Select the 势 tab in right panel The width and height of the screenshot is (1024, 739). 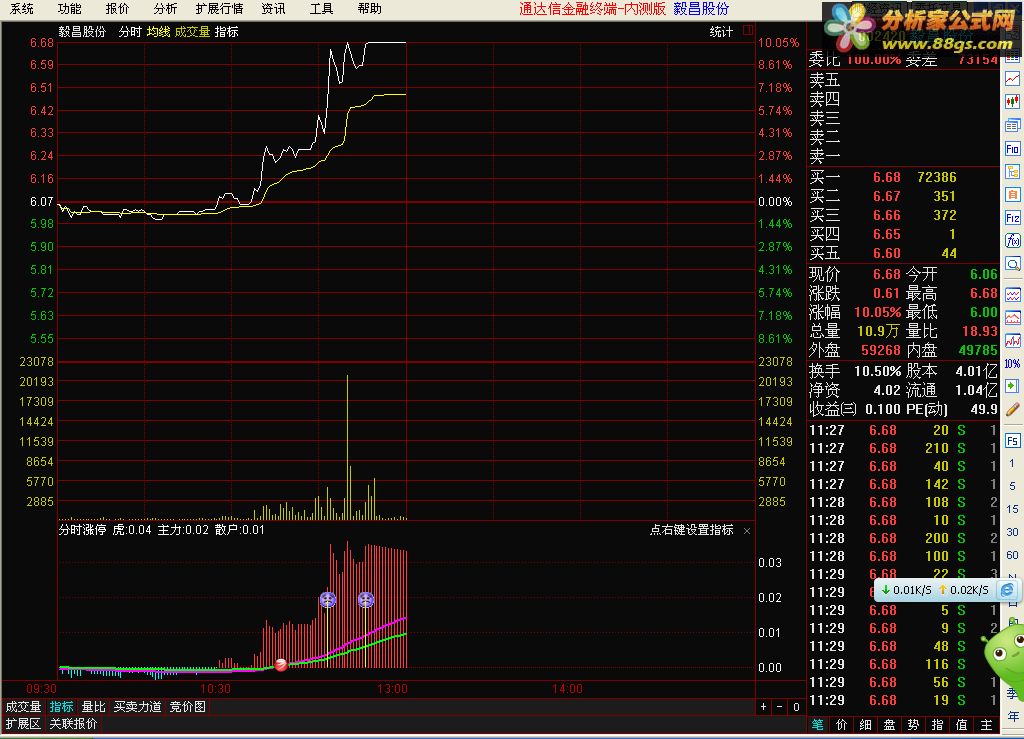(x=914, y=725)
